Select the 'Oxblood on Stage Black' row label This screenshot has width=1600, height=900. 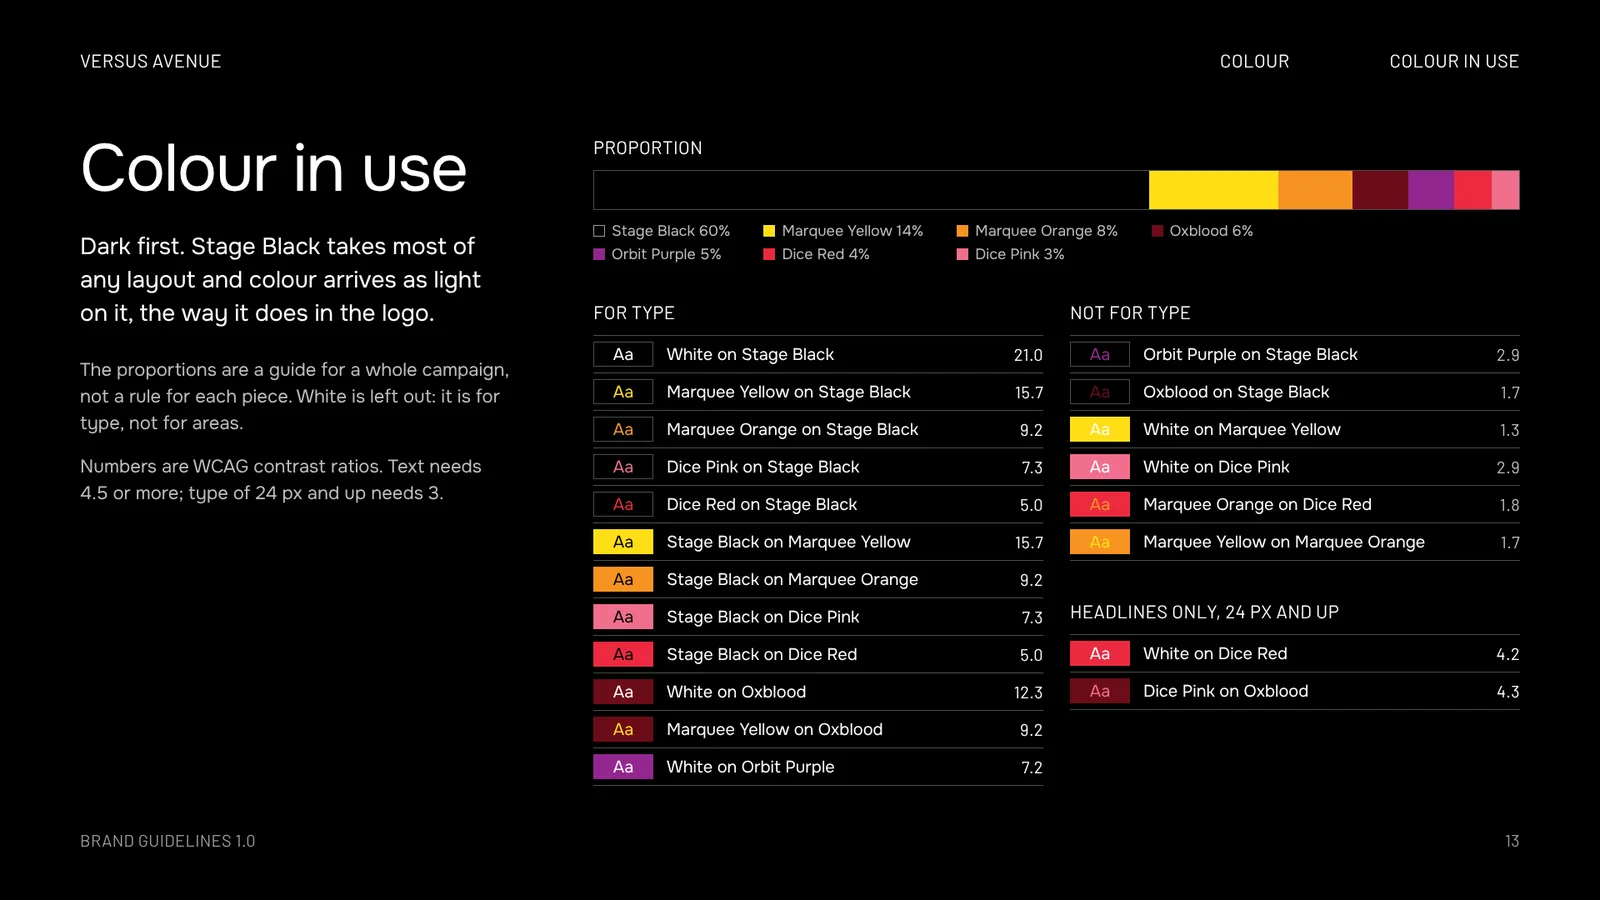click(1236, 392)
